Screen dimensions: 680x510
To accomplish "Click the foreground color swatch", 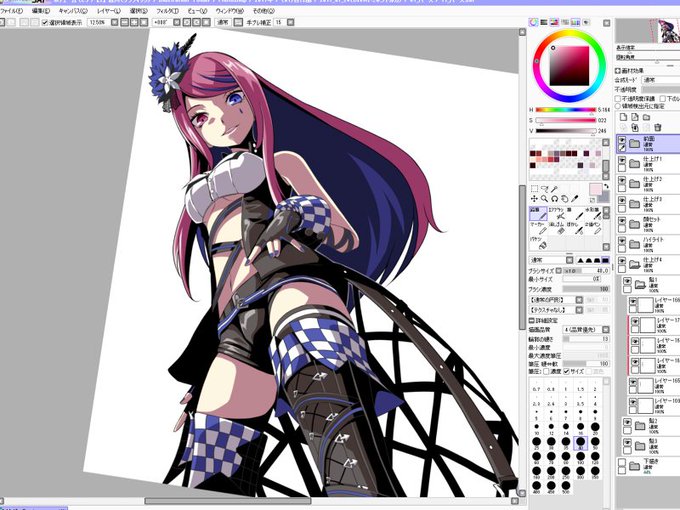I will (x=595, y=189).
